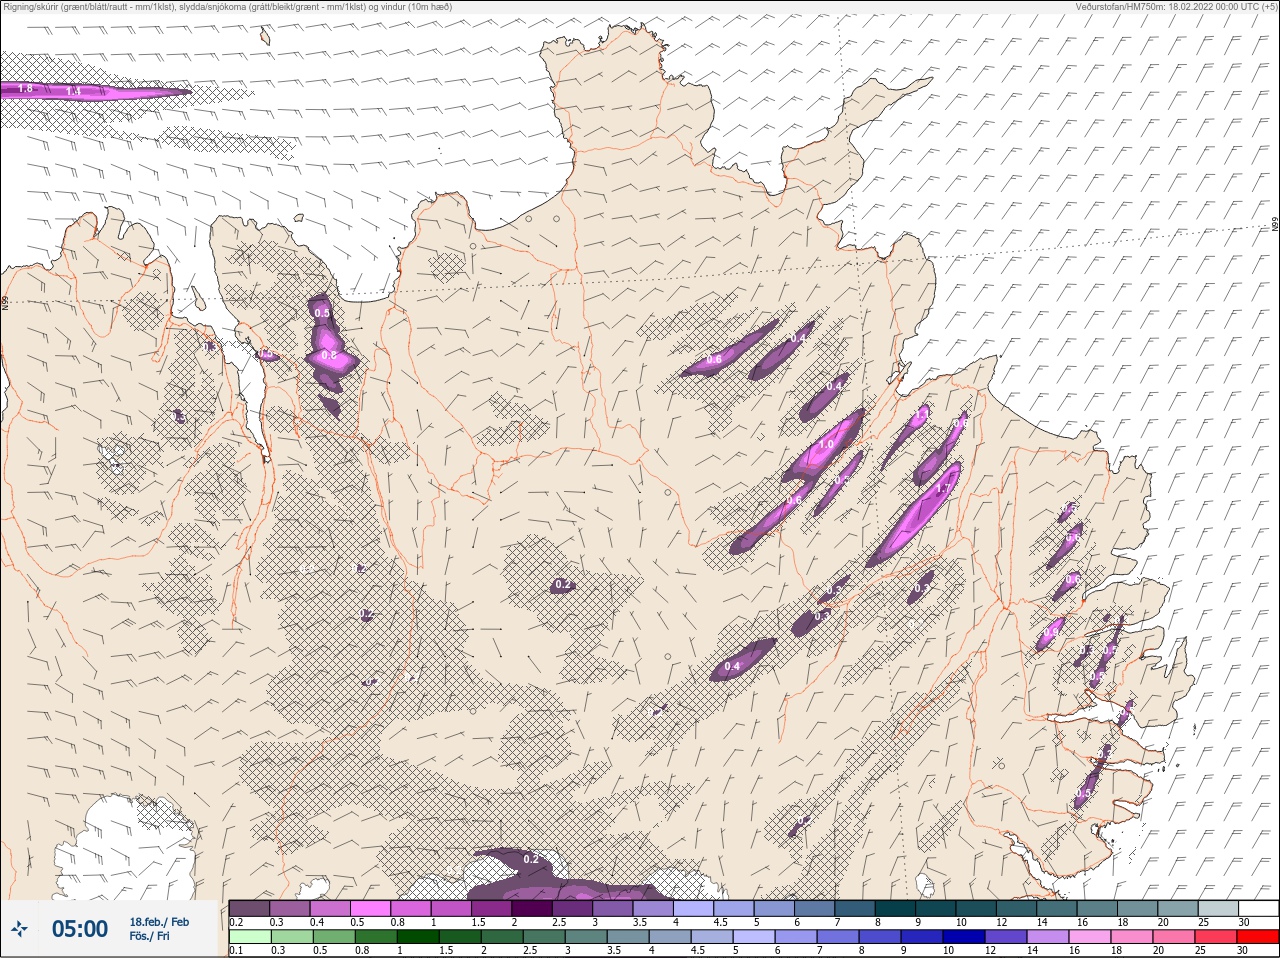Click the weather service logo beside 05:00
Viewport: 1280px width, 958px height.
tap(20, 930)
